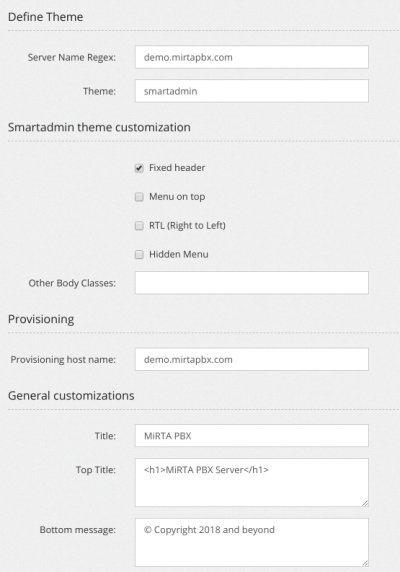The image size is (400, 572).
Task: Click the Other Body Classes field
Action: pyautogui.click(x=252, y=283)
